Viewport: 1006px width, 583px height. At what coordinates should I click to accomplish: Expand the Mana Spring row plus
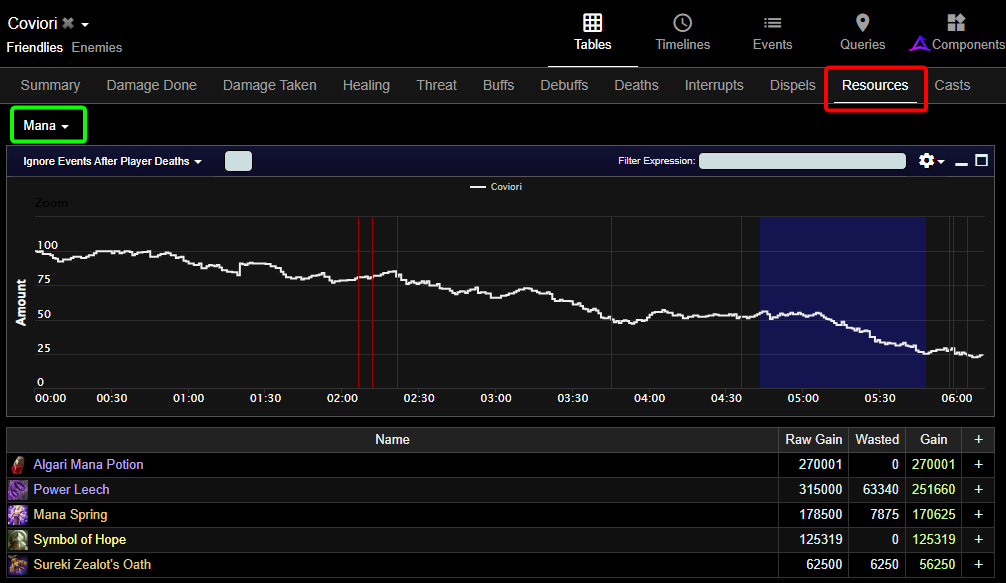click(x=978, y=514)
